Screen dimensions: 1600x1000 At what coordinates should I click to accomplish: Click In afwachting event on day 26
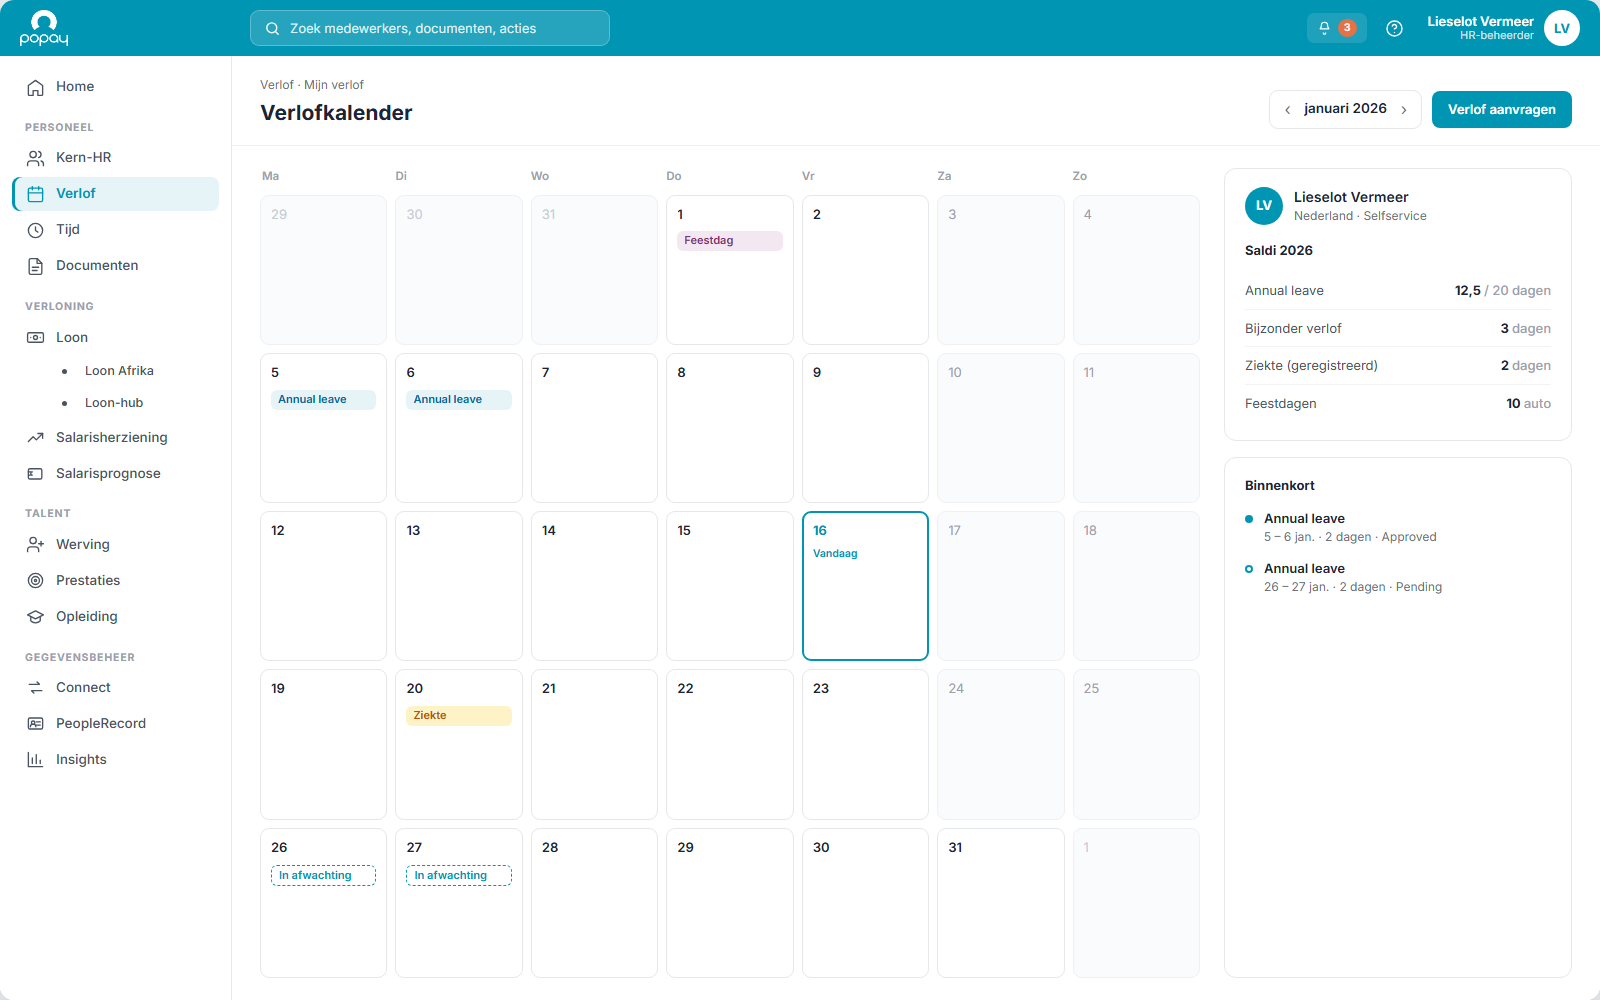[323, 876]
